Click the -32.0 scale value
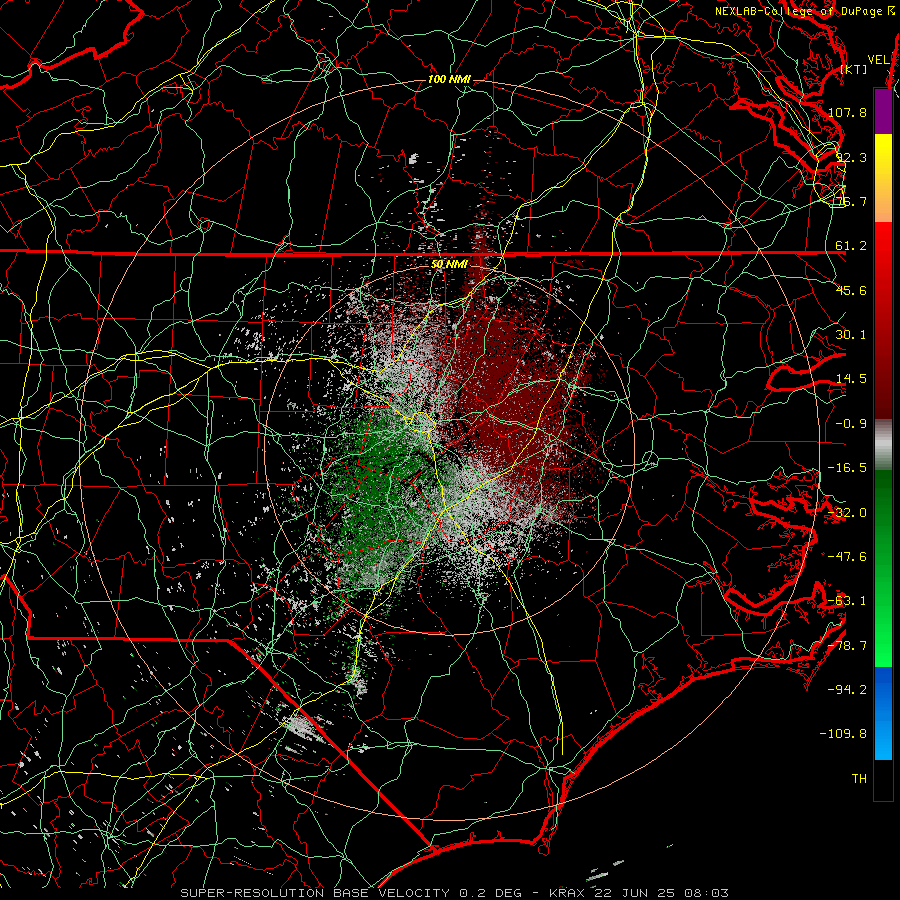This screenshot has height=900, width=900. 847,513
